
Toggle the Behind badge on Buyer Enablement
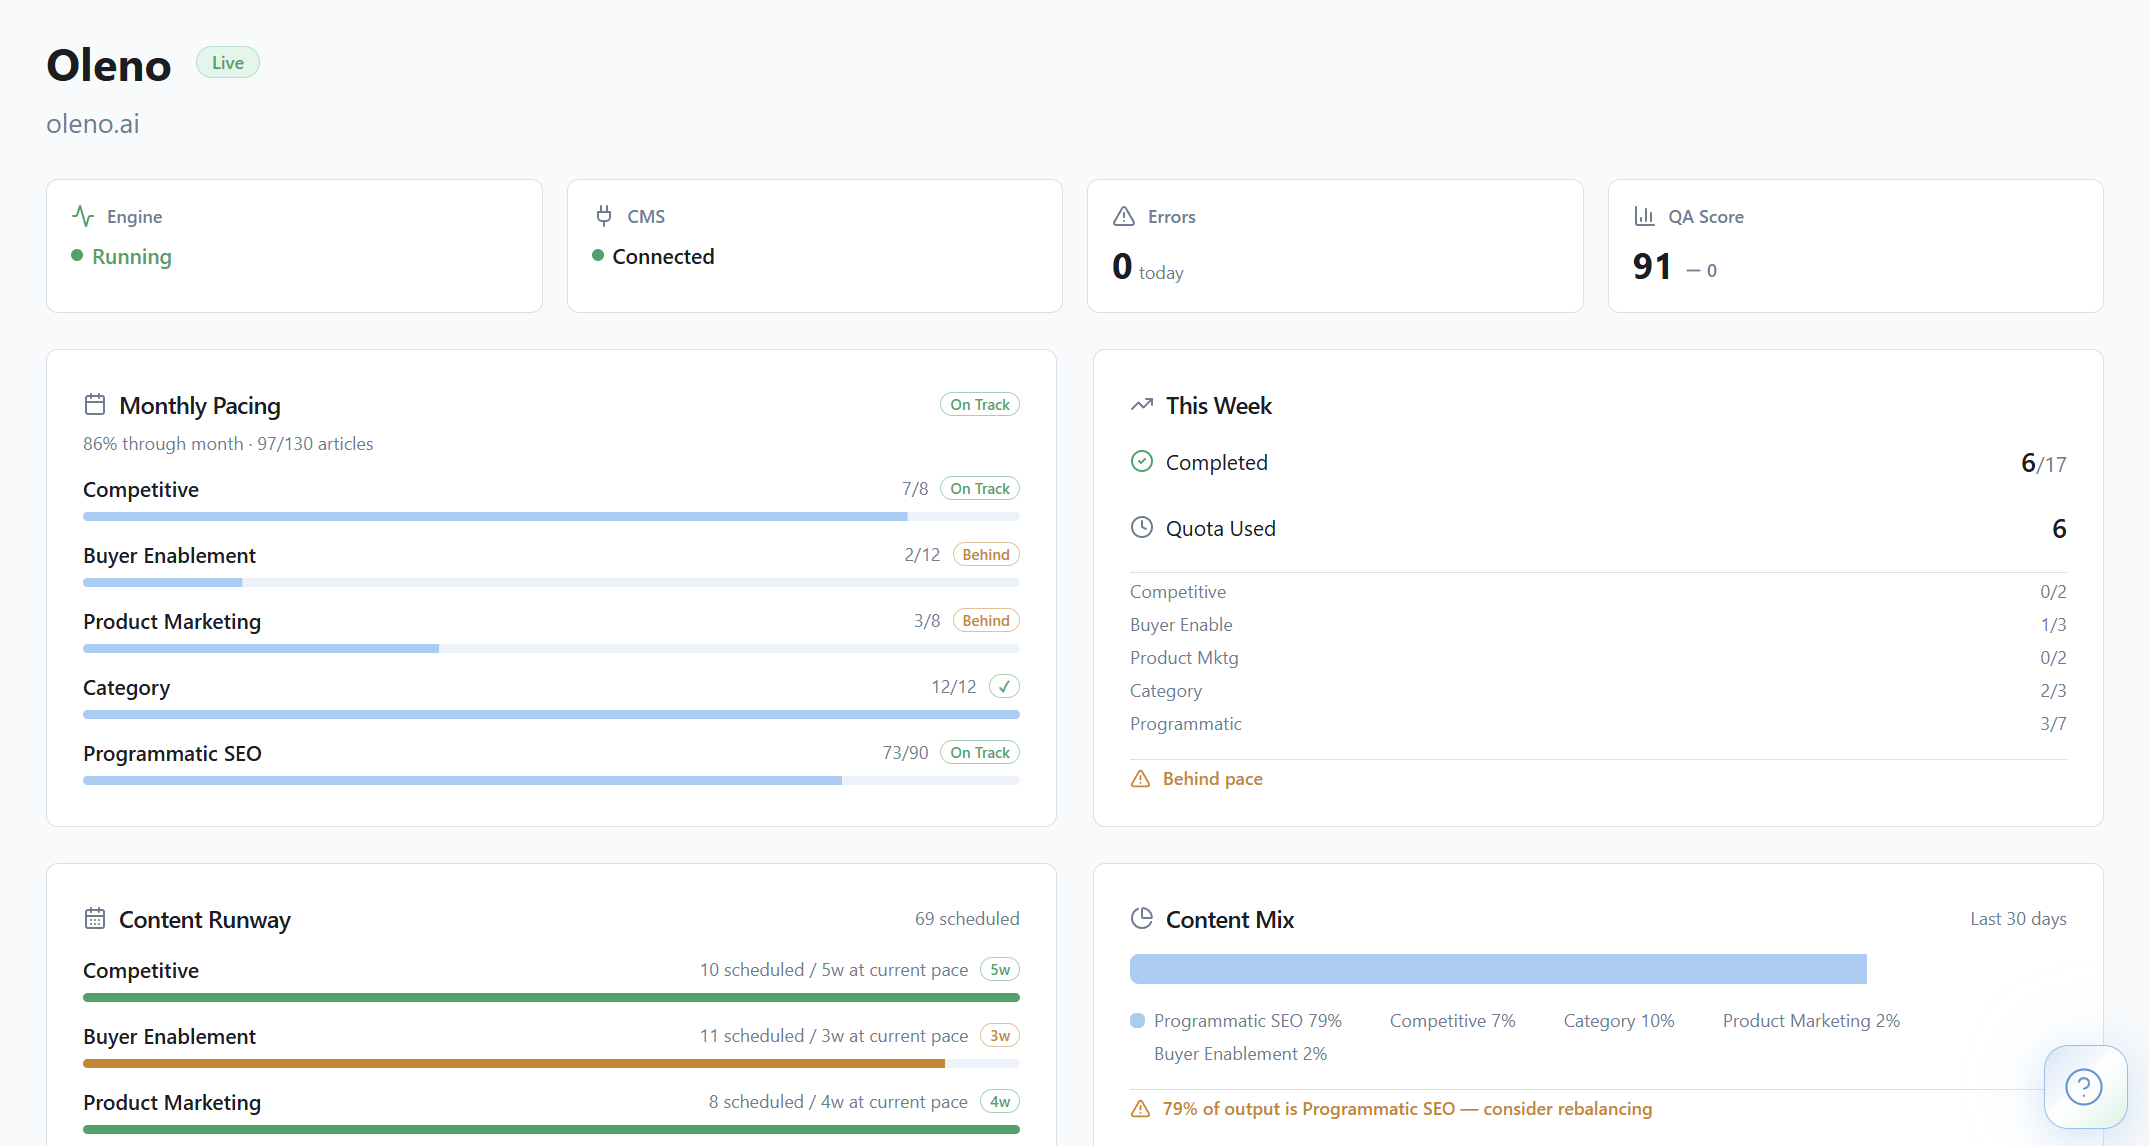(985, 554)
